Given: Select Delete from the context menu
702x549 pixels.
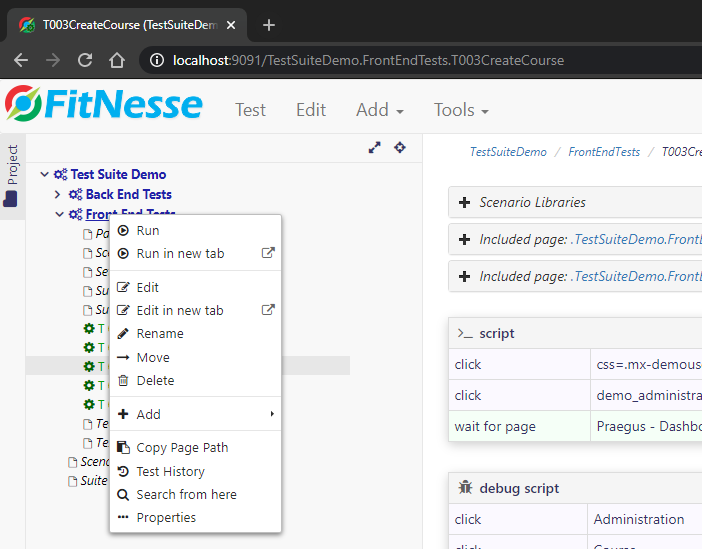Looking at the screenshot, I should (x=195, y=381).
